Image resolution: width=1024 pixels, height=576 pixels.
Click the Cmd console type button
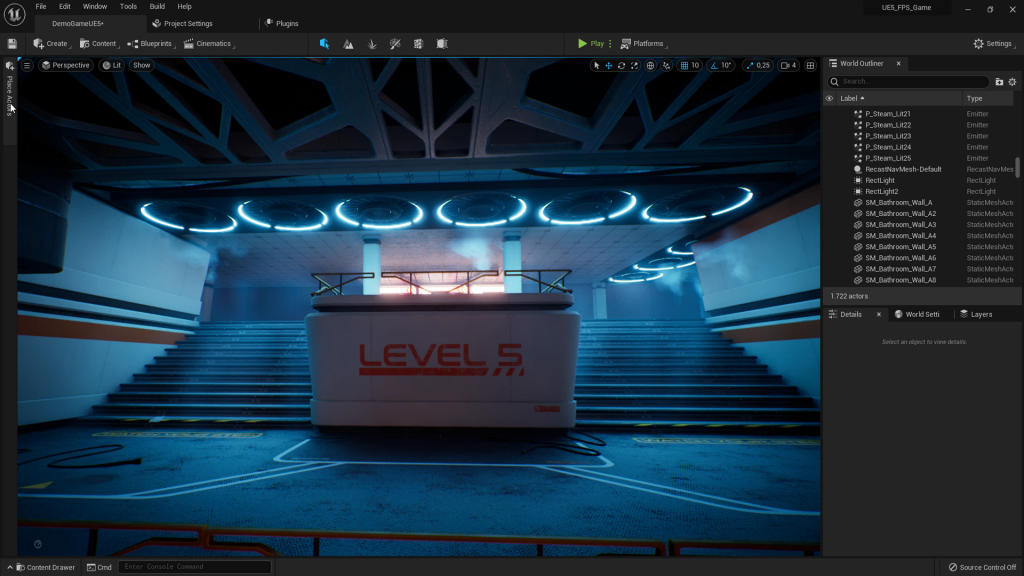point(99,567)
